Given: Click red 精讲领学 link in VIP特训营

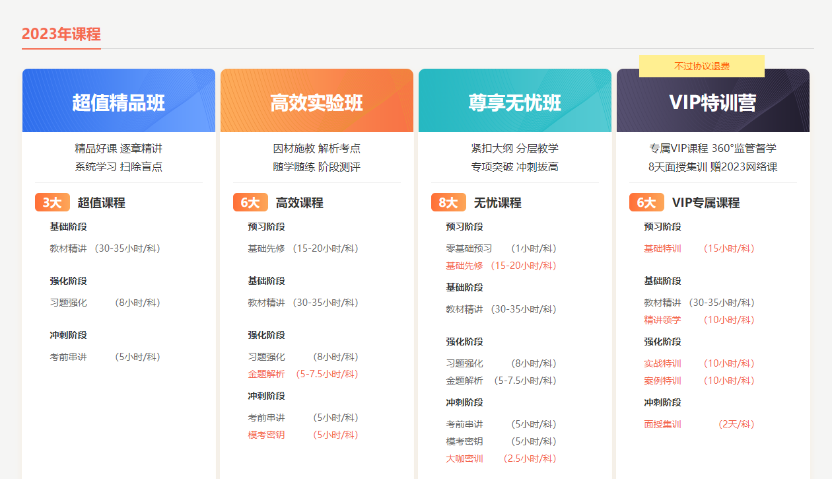Looking at the screenshot, I should [662, 320].
